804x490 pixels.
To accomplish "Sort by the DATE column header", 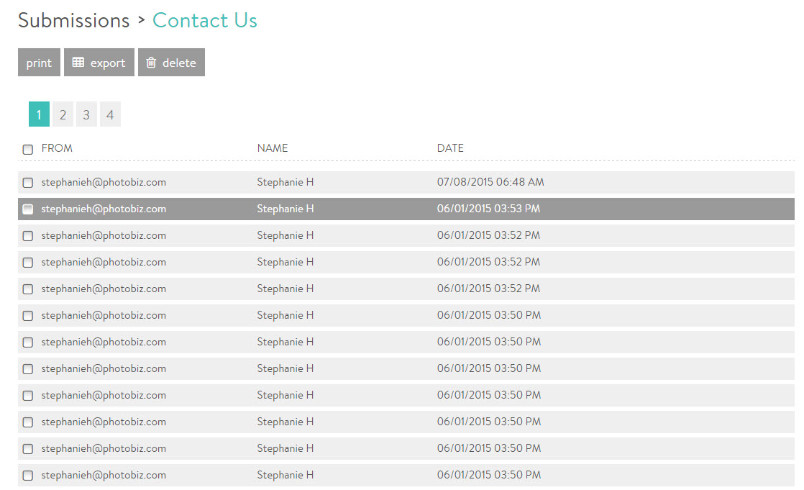I will pyautogui.click(x=450, y=148).
